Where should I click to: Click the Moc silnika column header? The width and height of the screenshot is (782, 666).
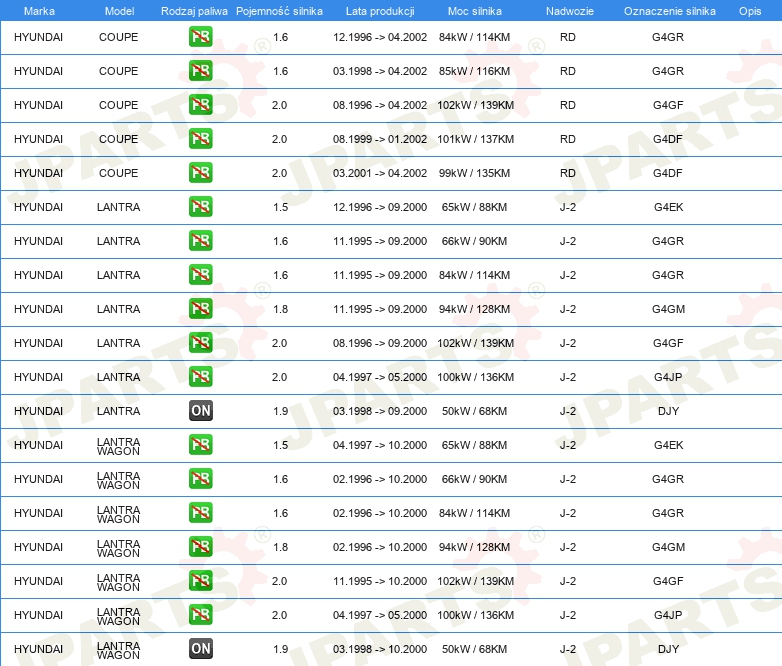click(475, 11)
